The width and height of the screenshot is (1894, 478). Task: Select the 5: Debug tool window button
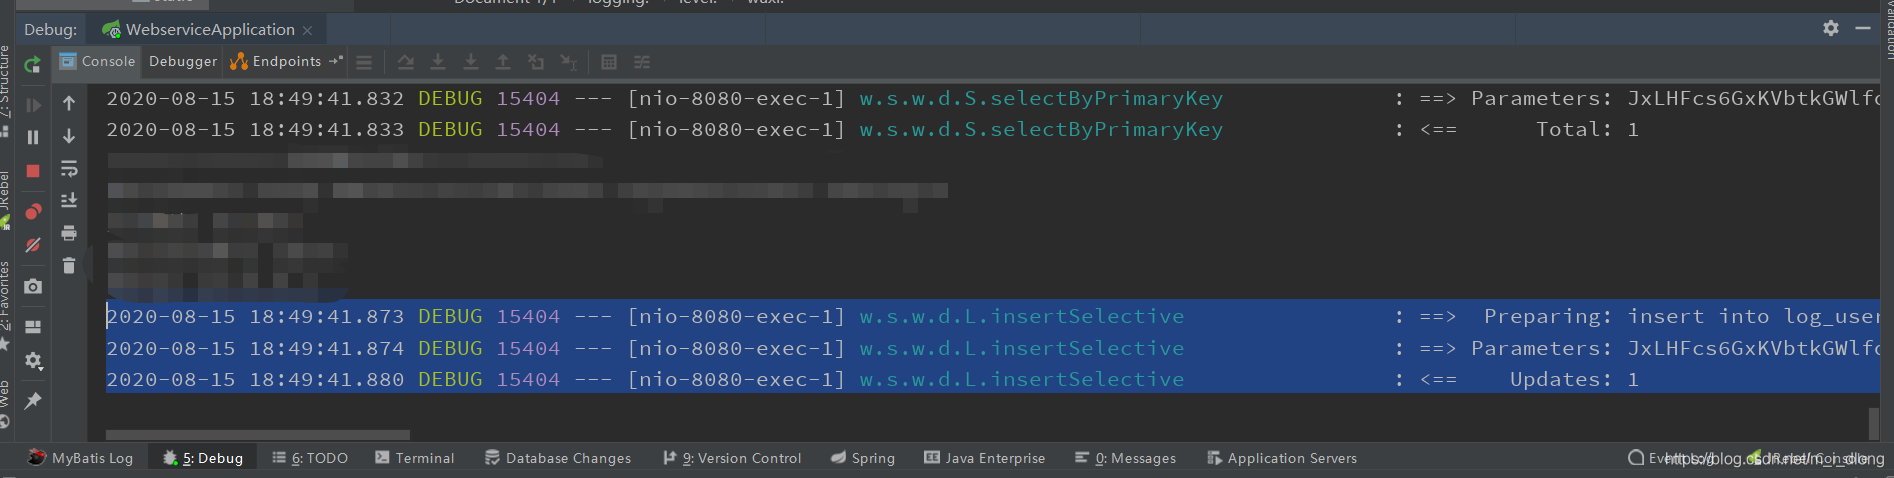[203, 458]
